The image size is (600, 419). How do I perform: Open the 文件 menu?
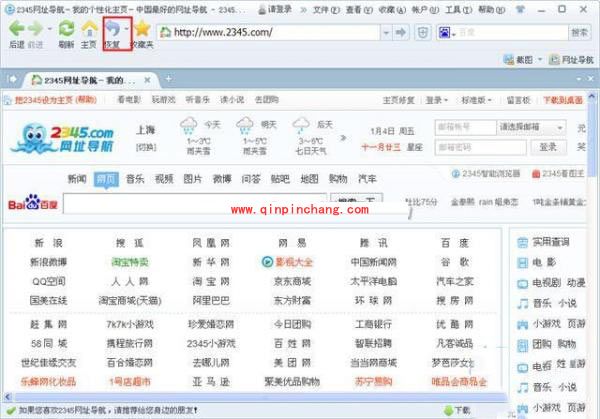(326, 10)
